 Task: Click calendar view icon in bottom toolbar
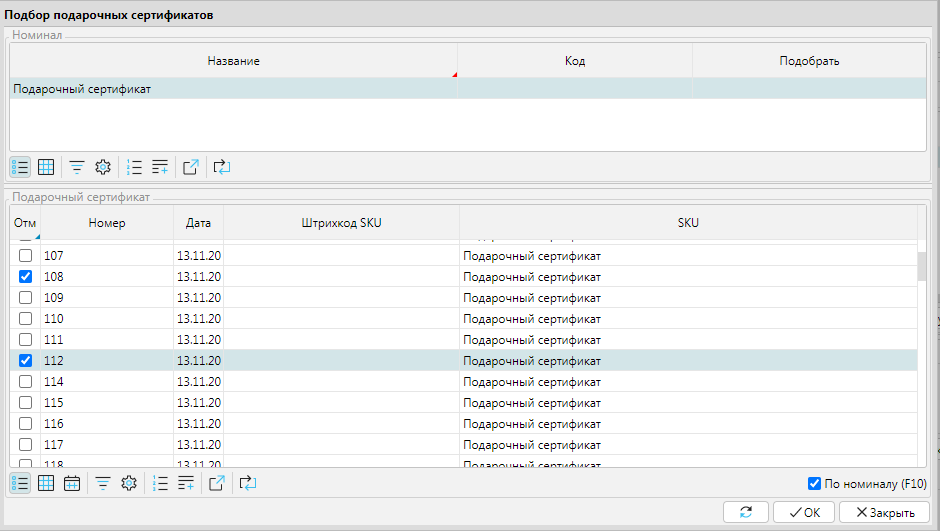(72, 483)
